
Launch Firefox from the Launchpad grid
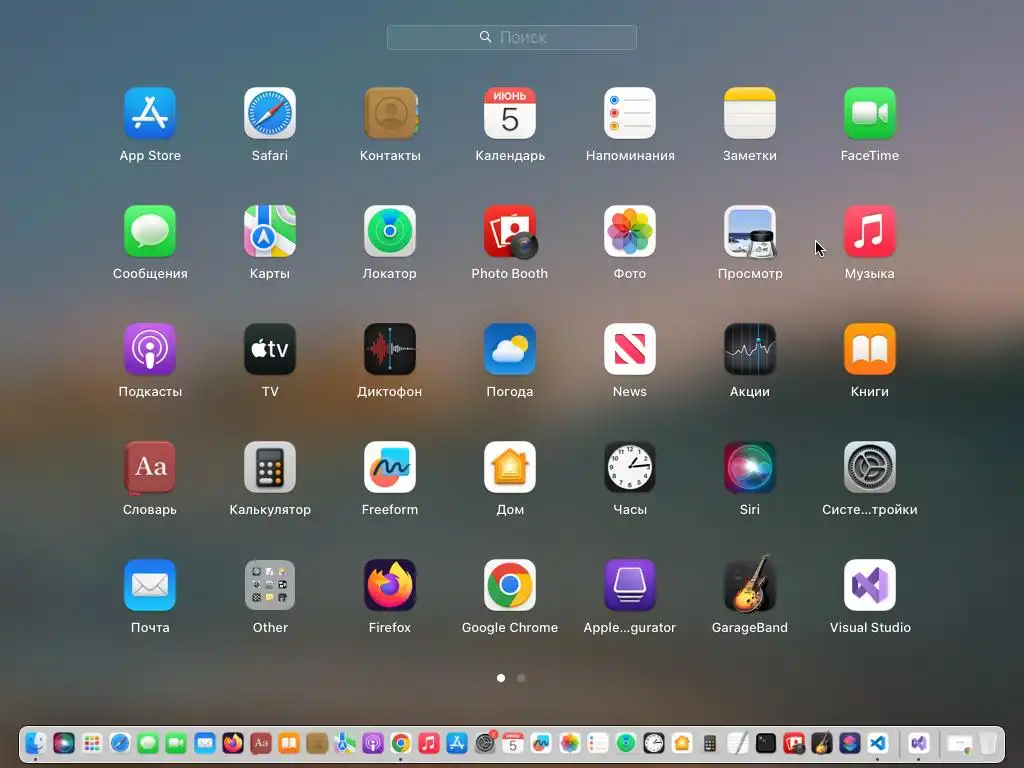coord(390,585)
